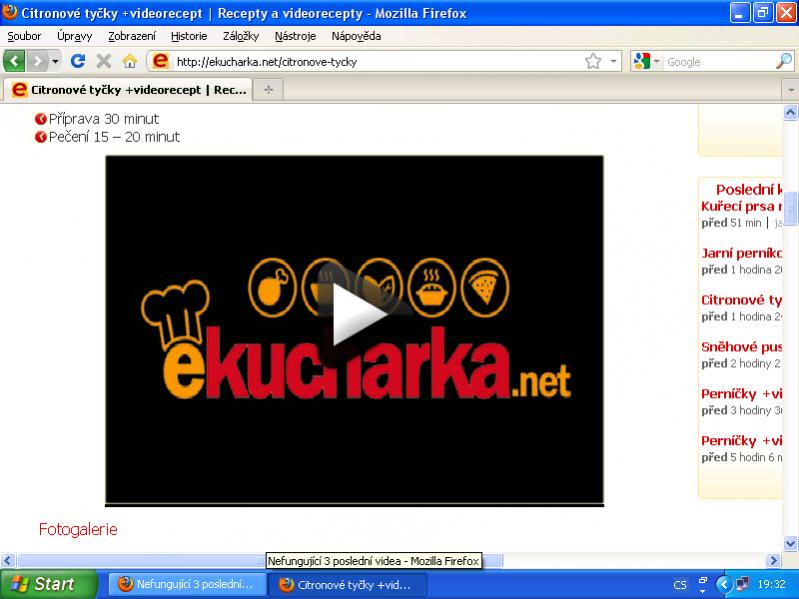Switch to Nefungující 3 poslední taskbar window

coord(187,584)
